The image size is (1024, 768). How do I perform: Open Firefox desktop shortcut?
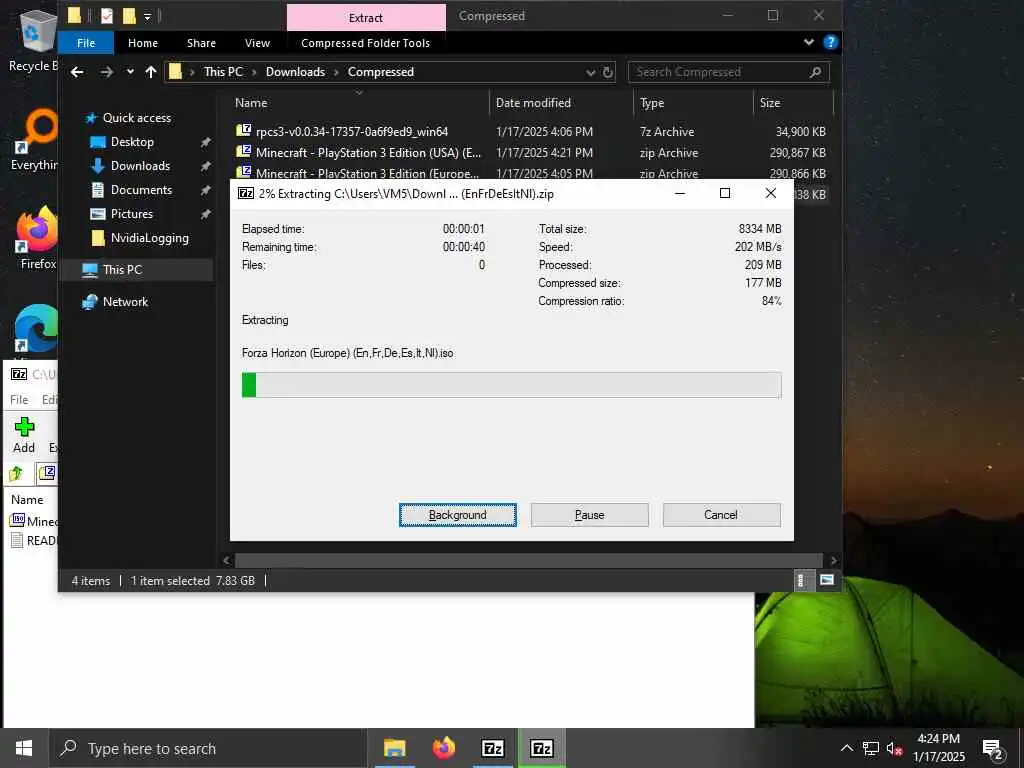coord(37,238)
